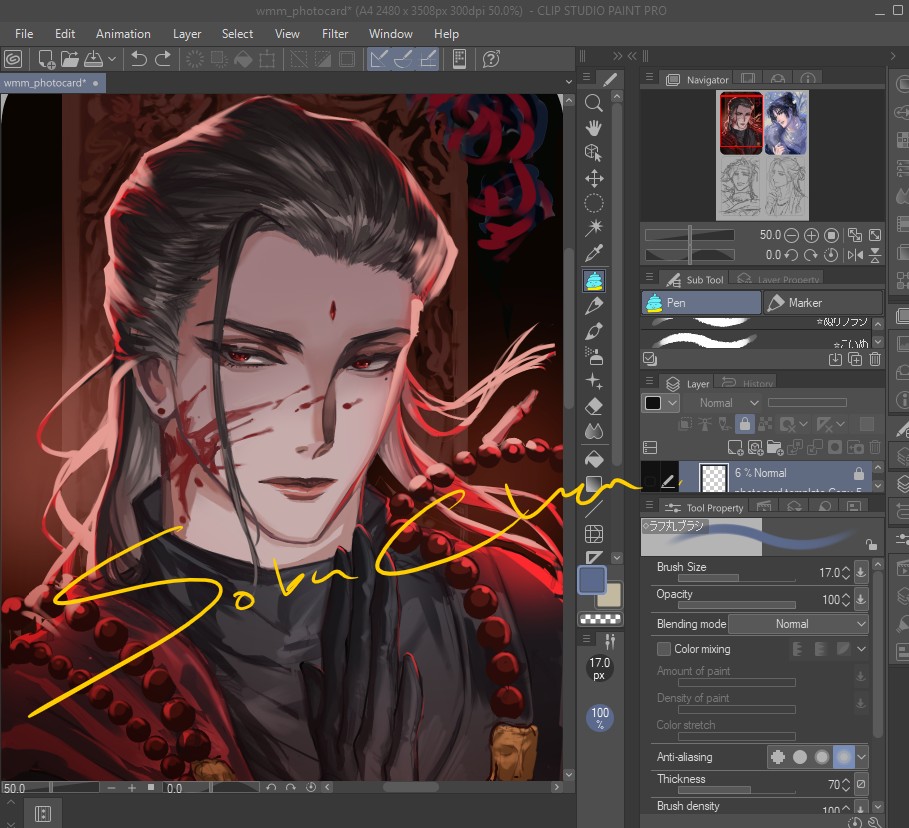Choose the strongest anti-aliasing option

pos(843,757)
